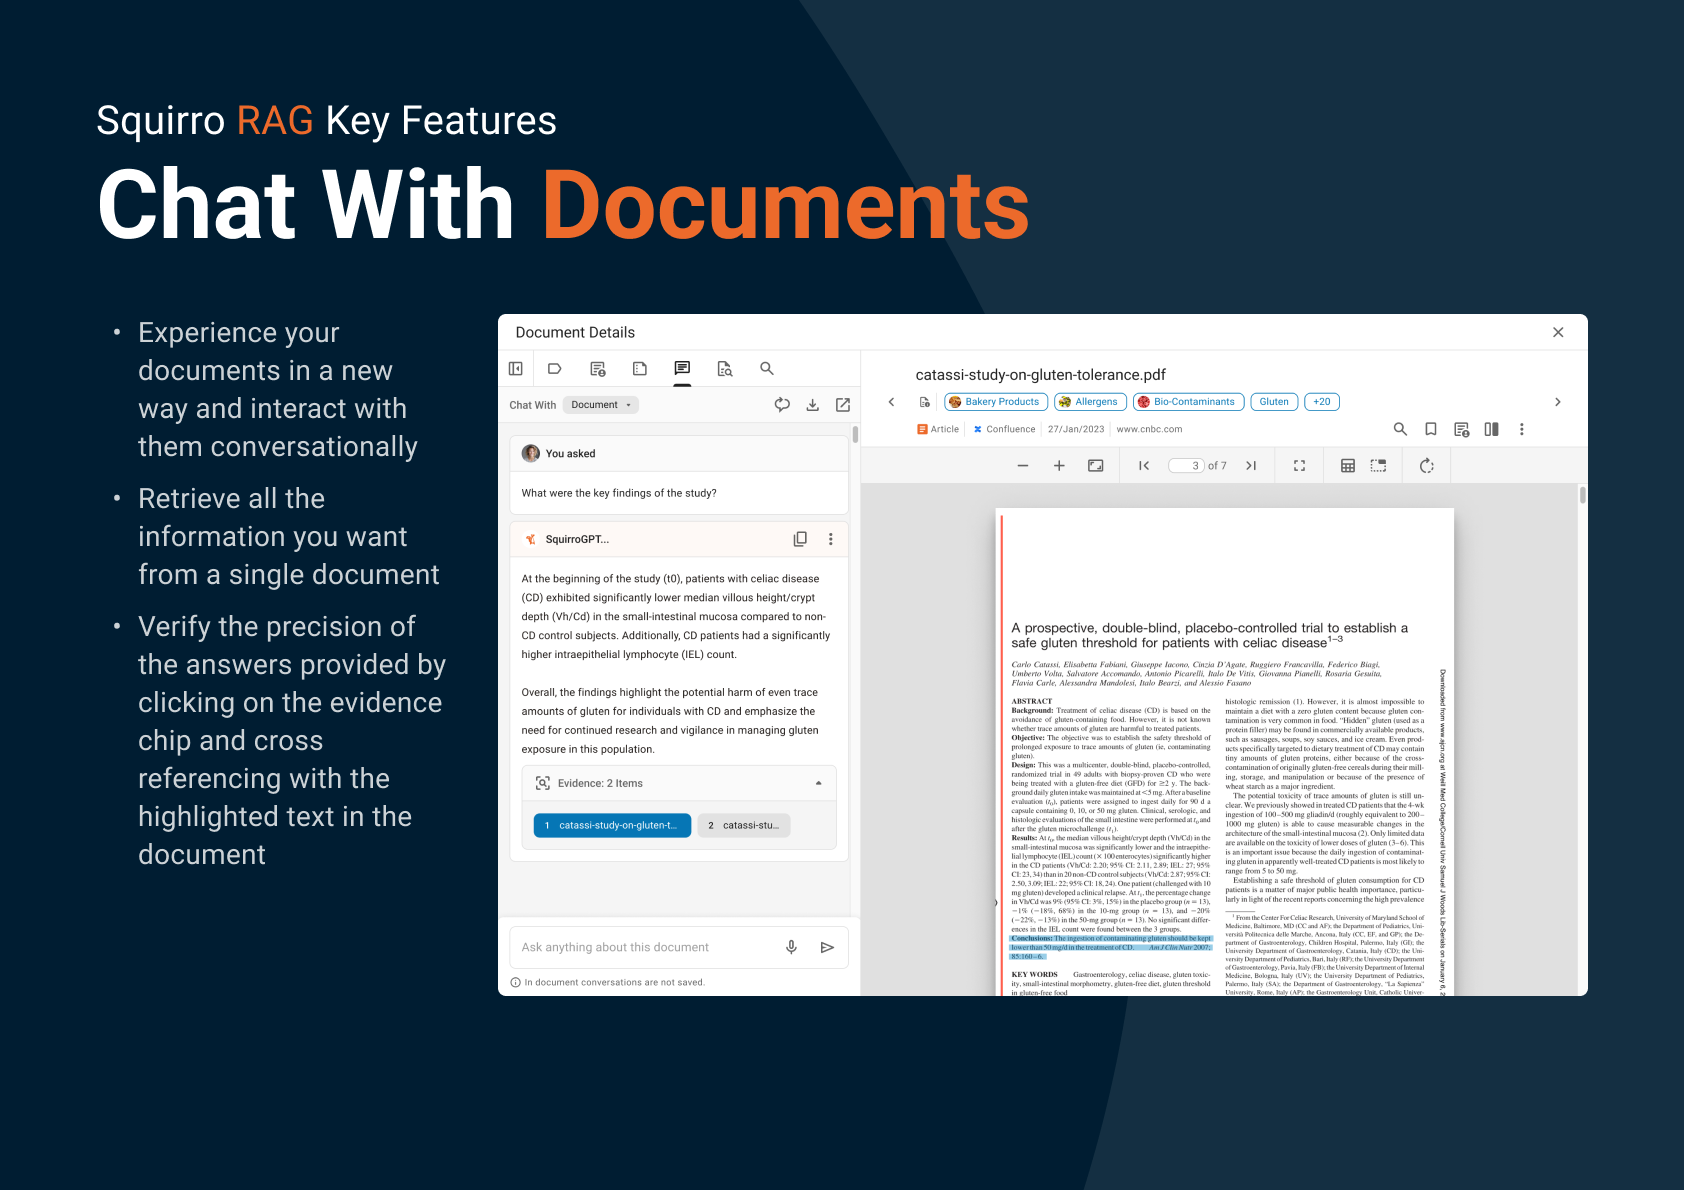The height and width of the screenshot is (1190, 1684).
Task: Zoom in the PDF viewer
Action: pyautogui.click(x=1059, y=466)
